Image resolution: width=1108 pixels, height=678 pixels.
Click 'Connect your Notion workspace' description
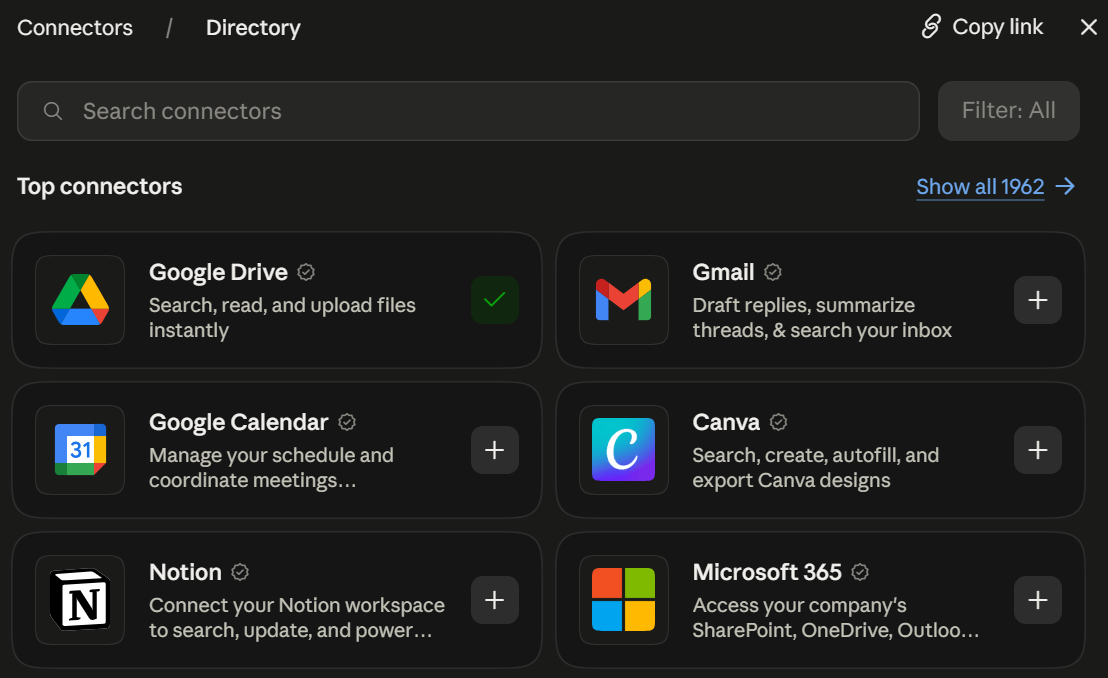297,617
